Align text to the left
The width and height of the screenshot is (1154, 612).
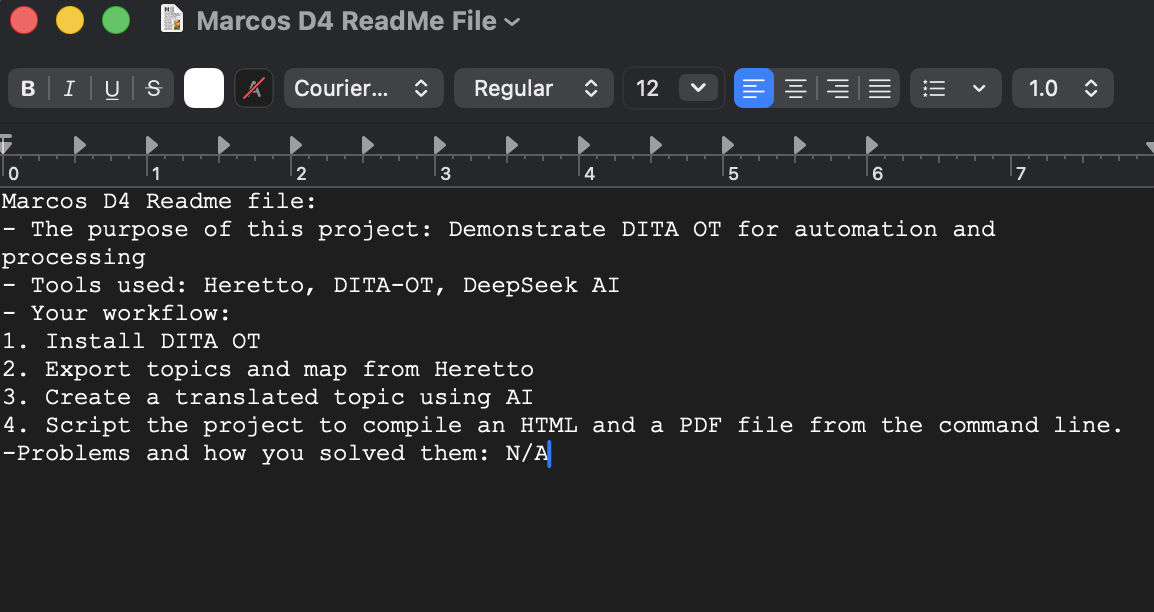pyautogui.click(x=754, y=88)
